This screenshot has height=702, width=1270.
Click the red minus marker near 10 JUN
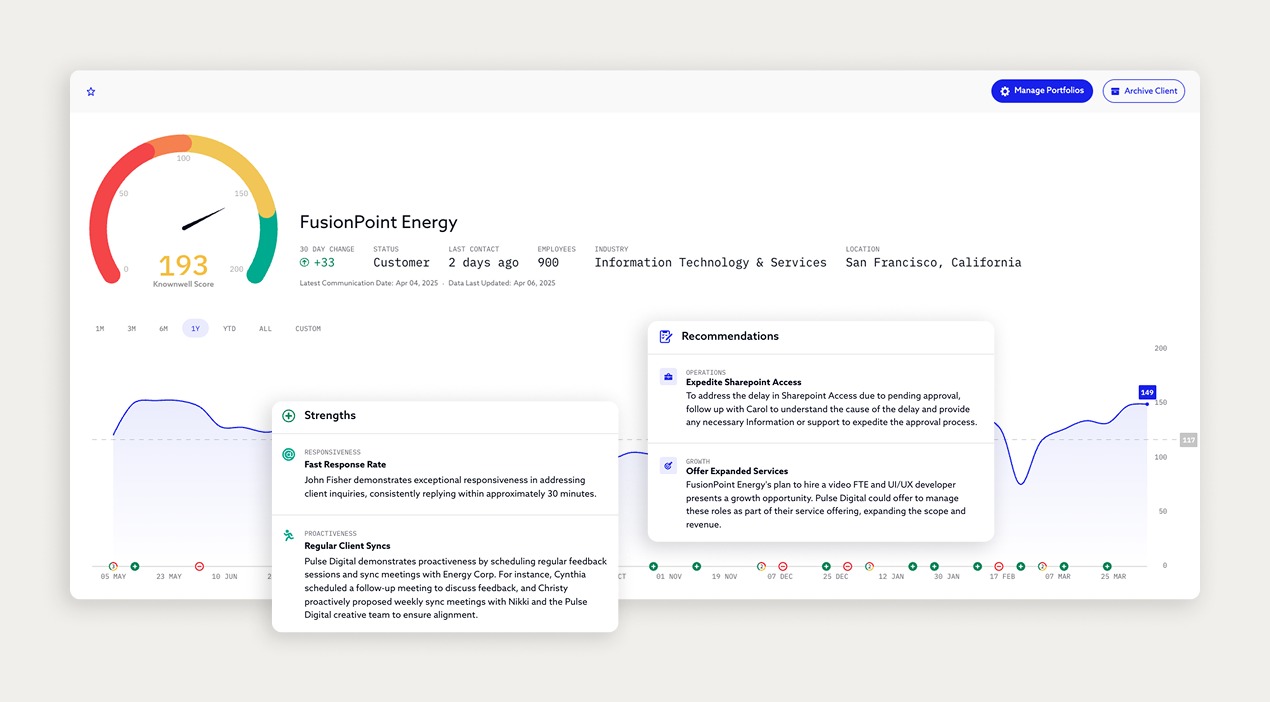pos(199,567)
